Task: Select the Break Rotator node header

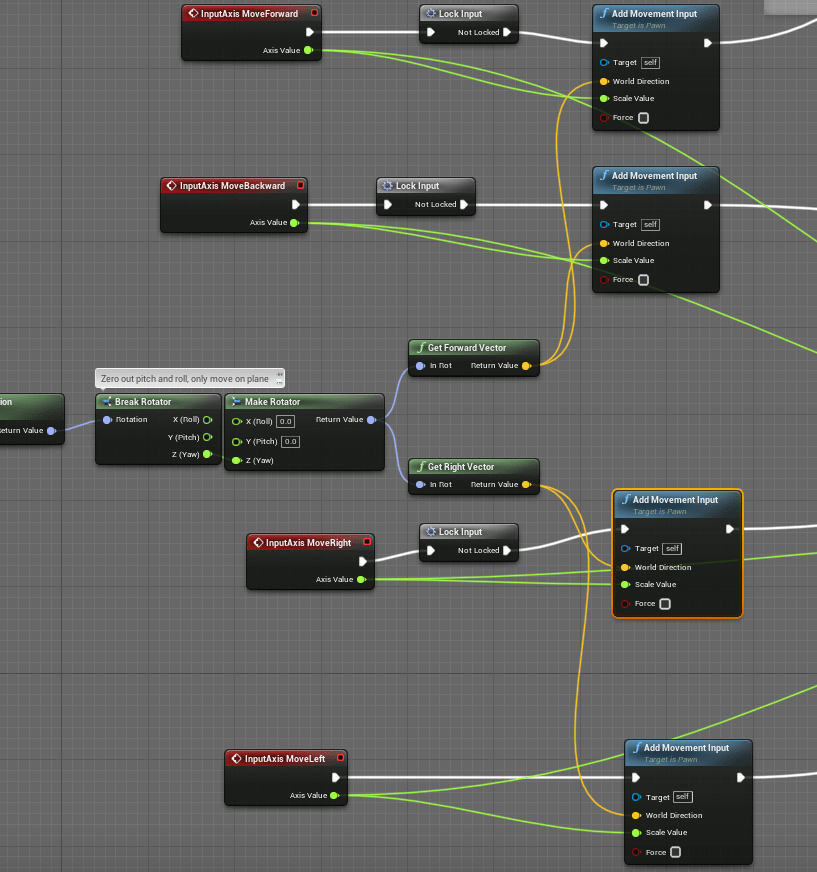Action: pos(143,402)
